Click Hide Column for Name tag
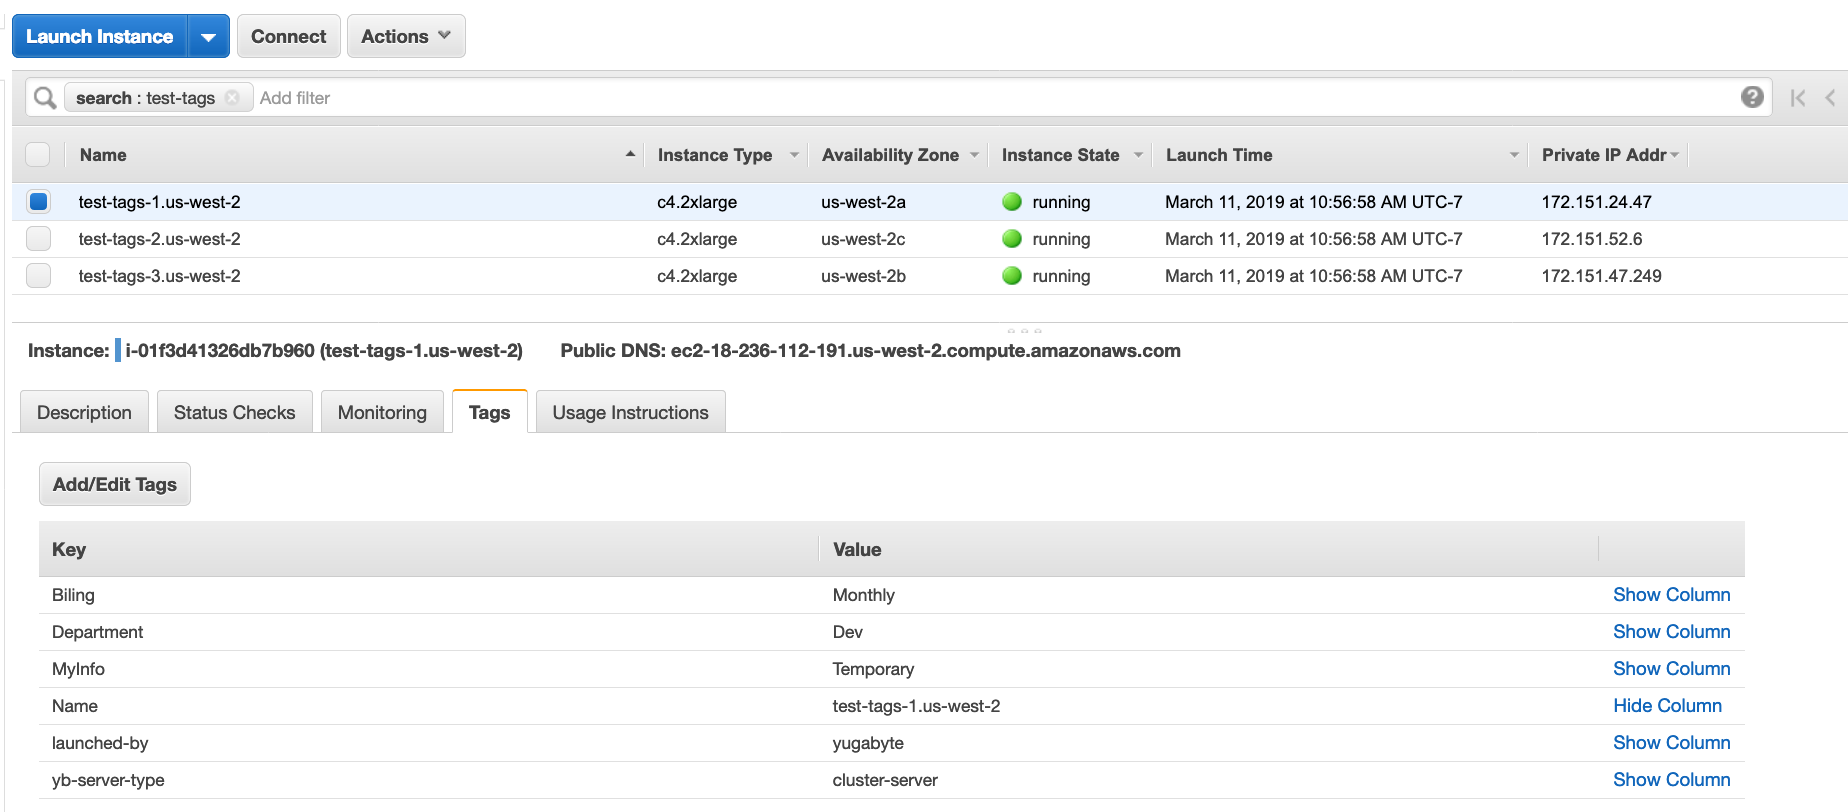Viewport: 1848px width, 812px height. click(x=1667, y=706)
